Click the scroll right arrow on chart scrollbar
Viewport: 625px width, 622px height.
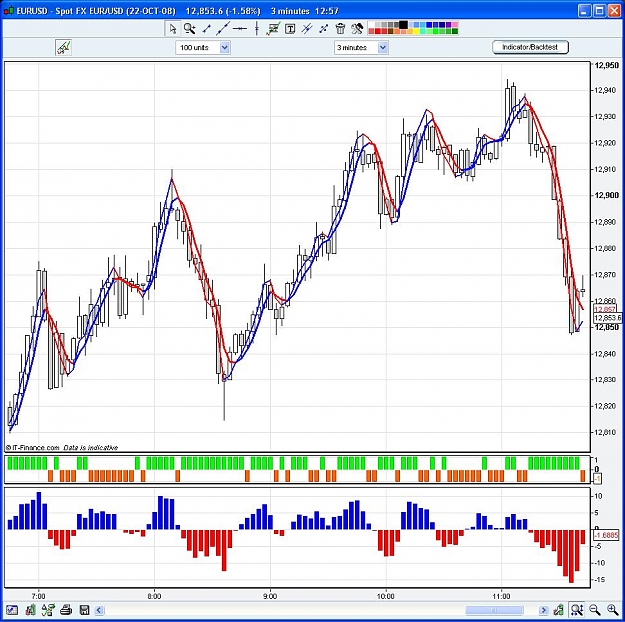543,610
